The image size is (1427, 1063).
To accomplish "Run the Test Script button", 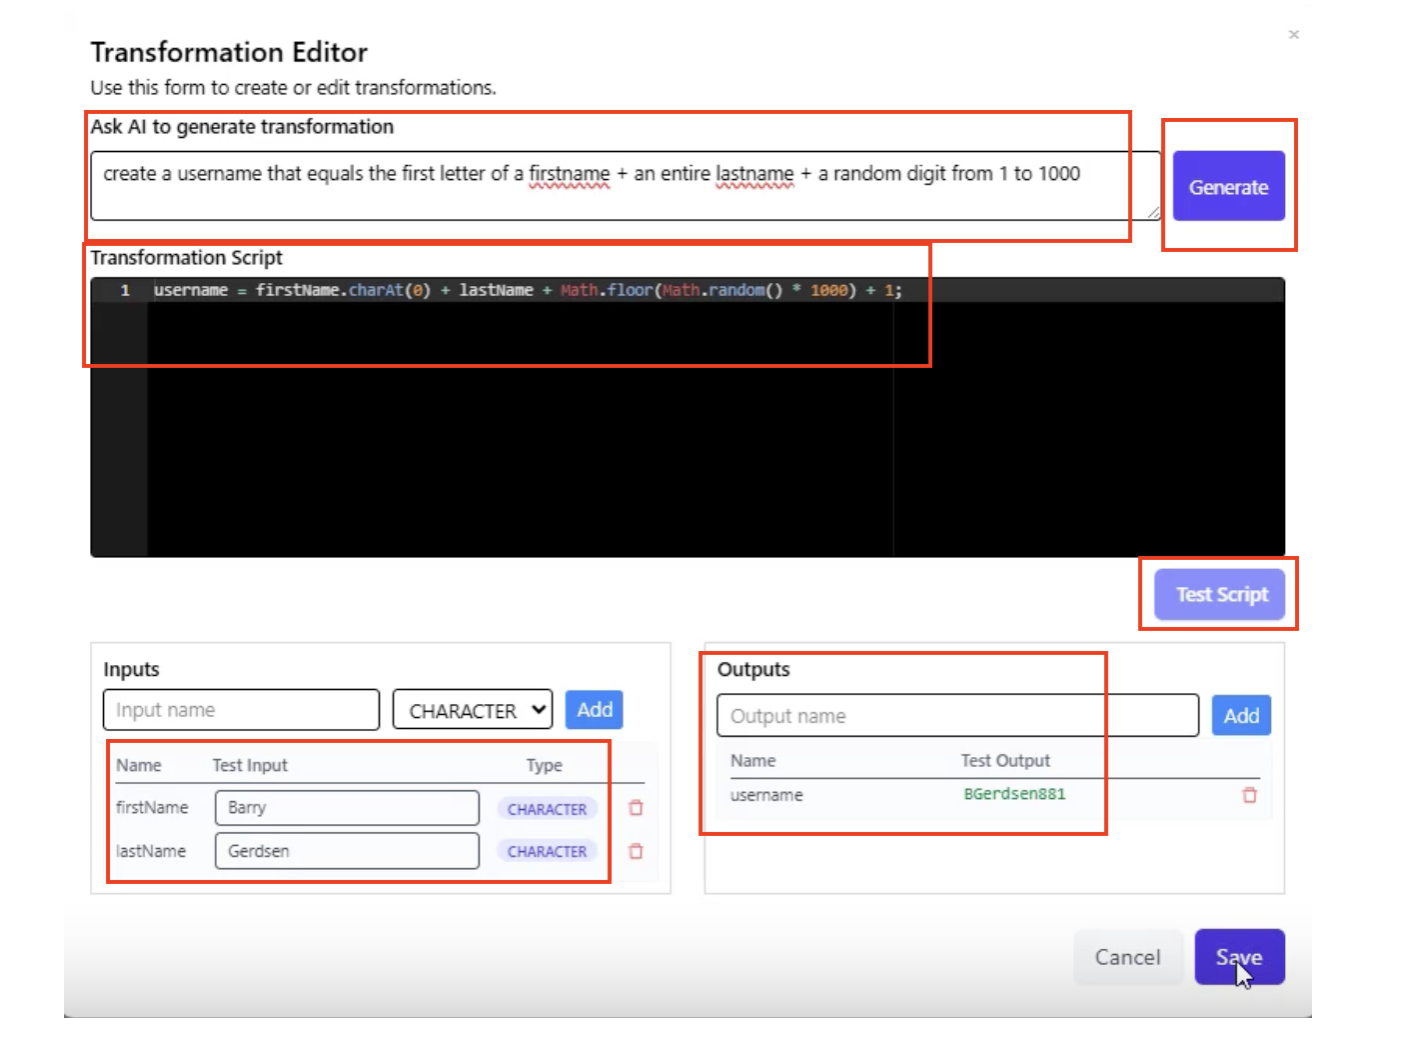I will pos(1220,595).
